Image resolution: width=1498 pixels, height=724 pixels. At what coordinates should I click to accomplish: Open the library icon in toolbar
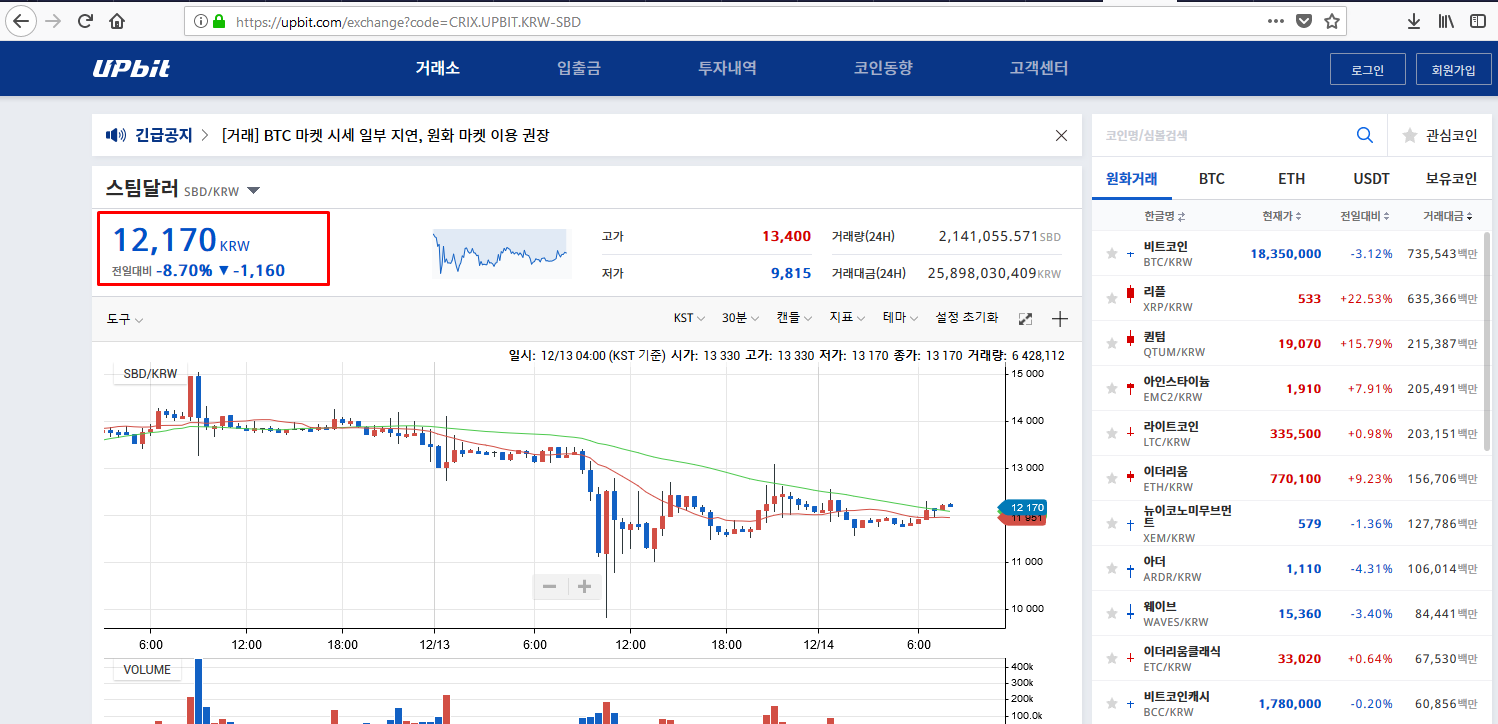pos(1446,21)
